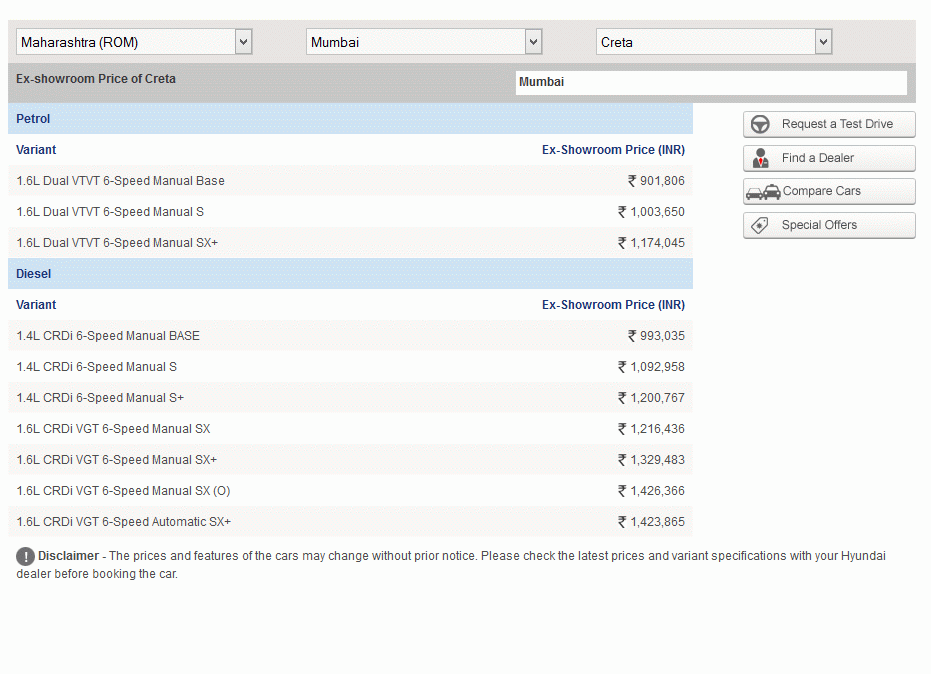Select the Petrol section header
The height and width of the screenshot is (674, 931).
350,119
